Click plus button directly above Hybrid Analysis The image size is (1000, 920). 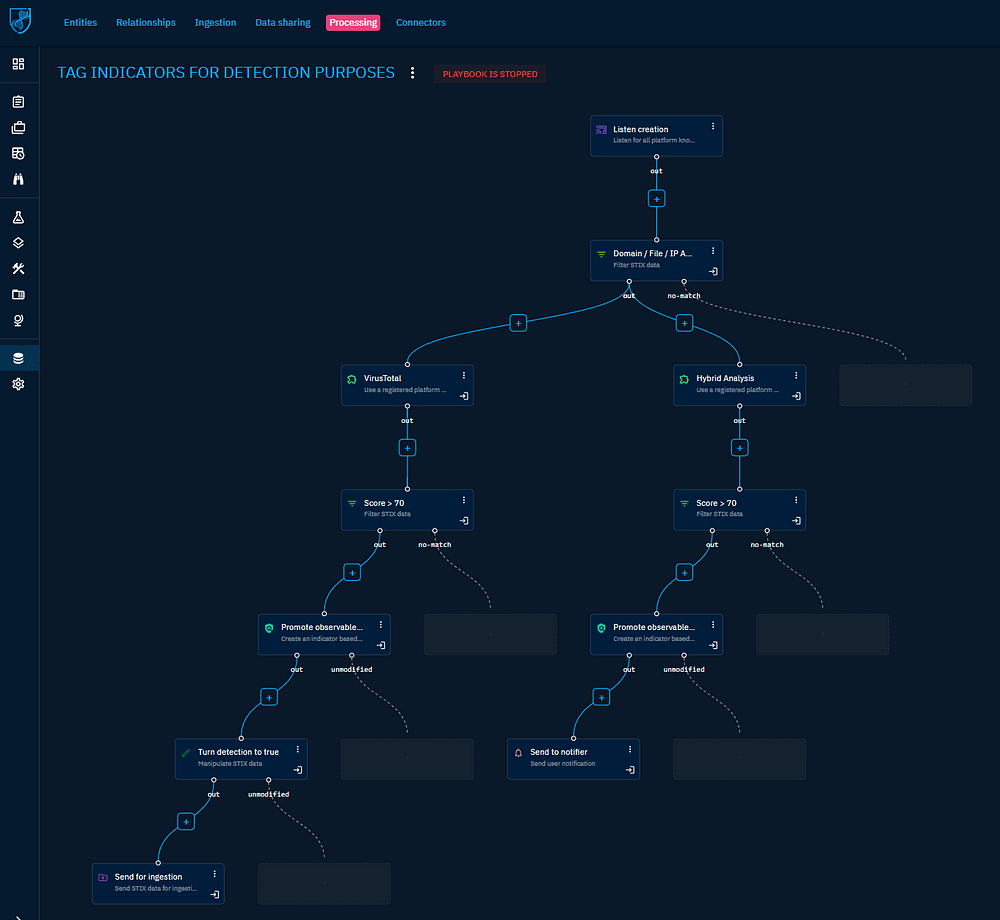tap(684, 323)
